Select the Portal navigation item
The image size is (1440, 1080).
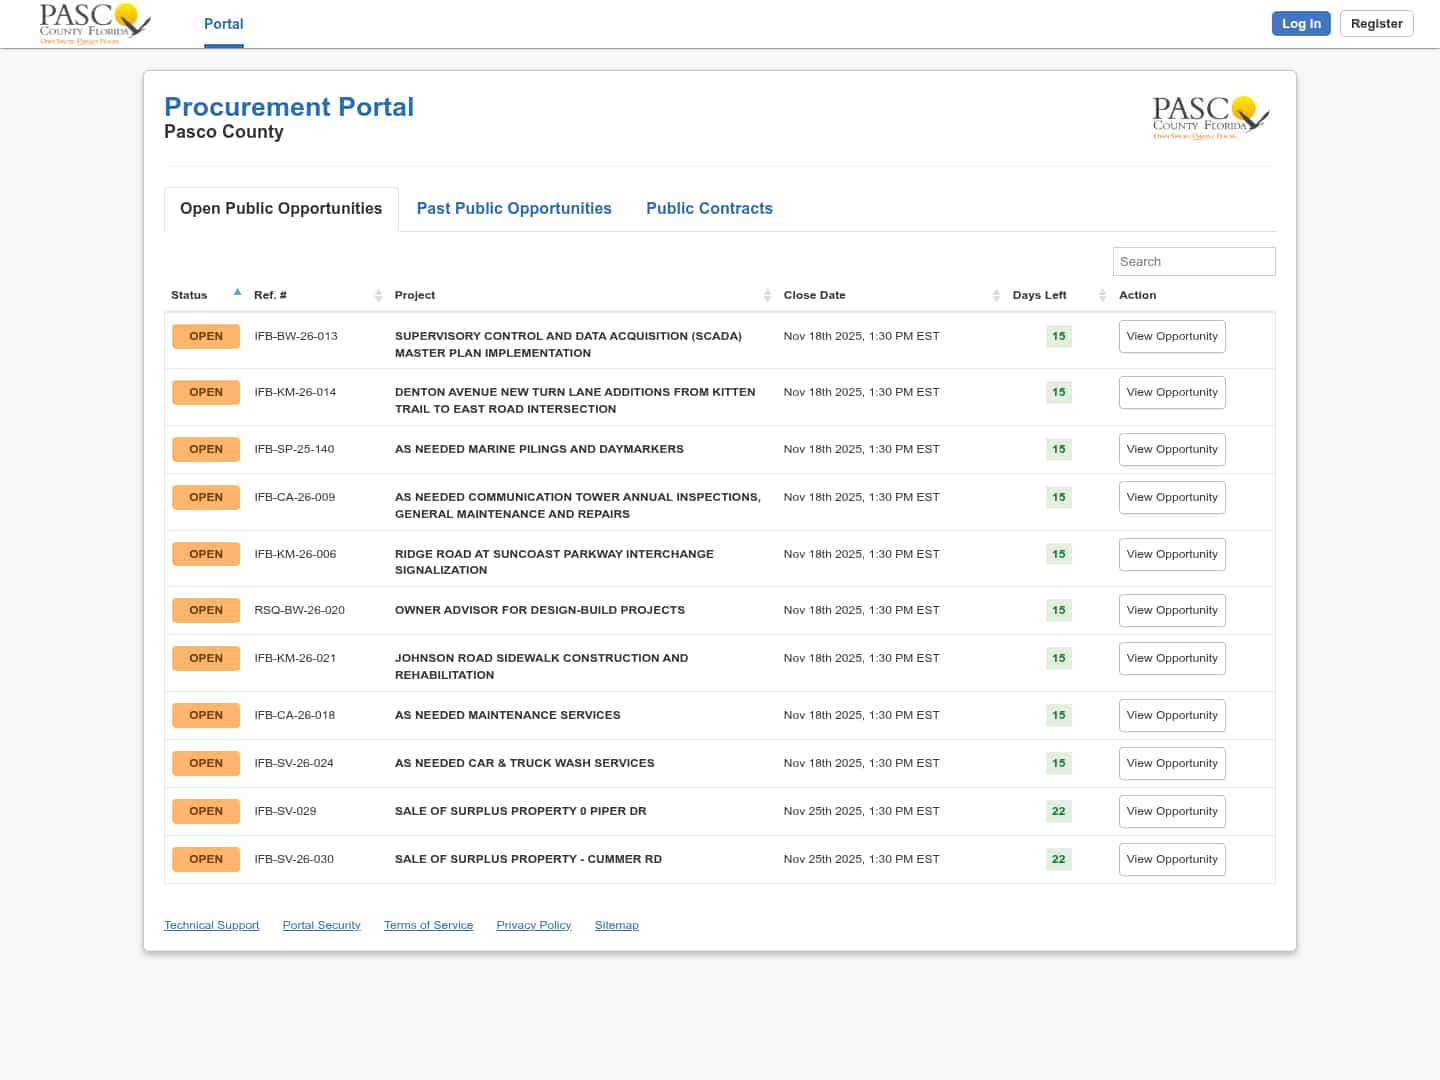[224, 24]
